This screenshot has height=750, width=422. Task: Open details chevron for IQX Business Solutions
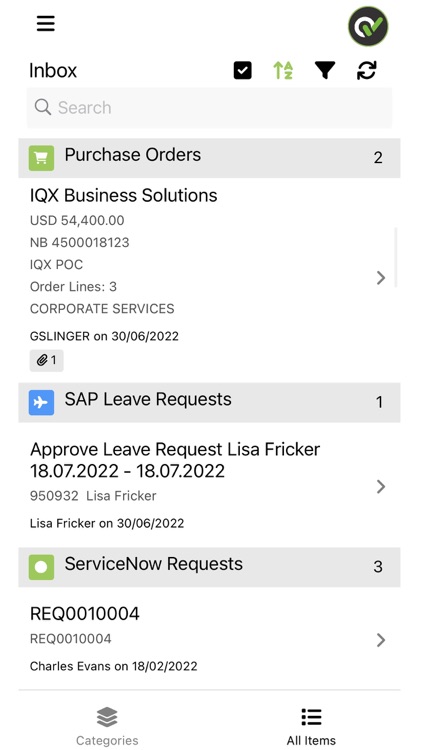pyautogui.click(x=381, y=277)
